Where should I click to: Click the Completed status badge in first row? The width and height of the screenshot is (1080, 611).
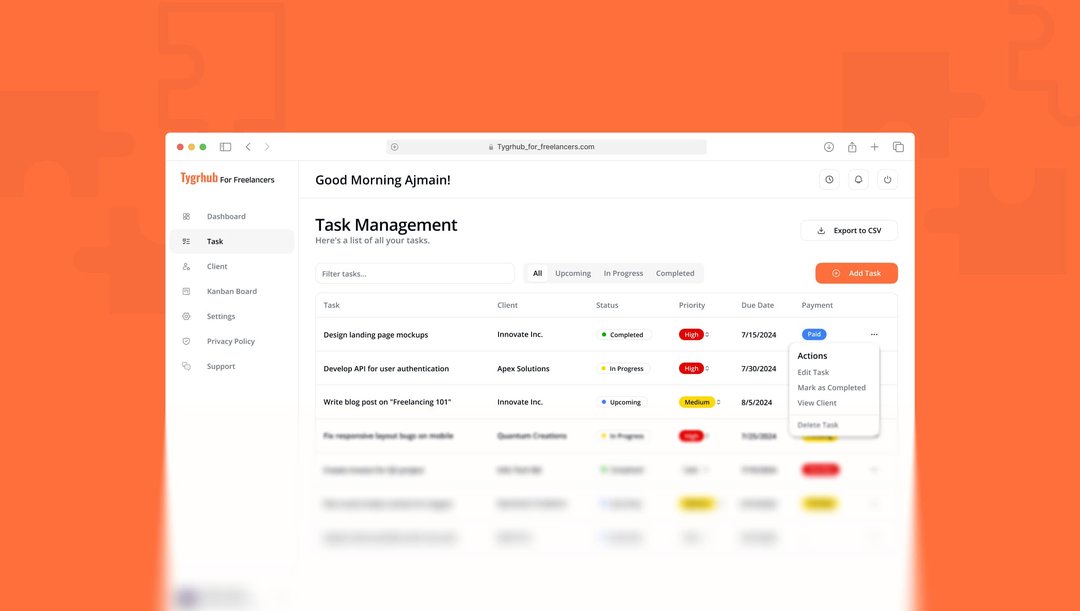(623, 335)
